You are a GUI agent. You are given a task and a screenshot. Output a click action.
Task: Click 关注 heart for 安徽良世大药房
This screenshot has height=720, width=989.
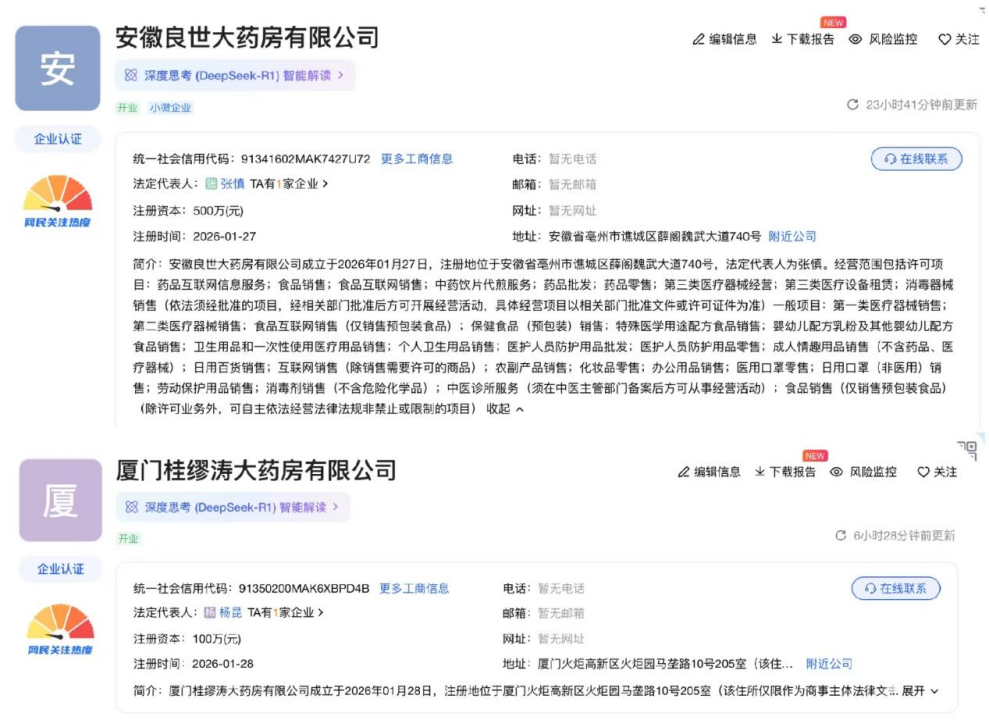coord(959,40)
